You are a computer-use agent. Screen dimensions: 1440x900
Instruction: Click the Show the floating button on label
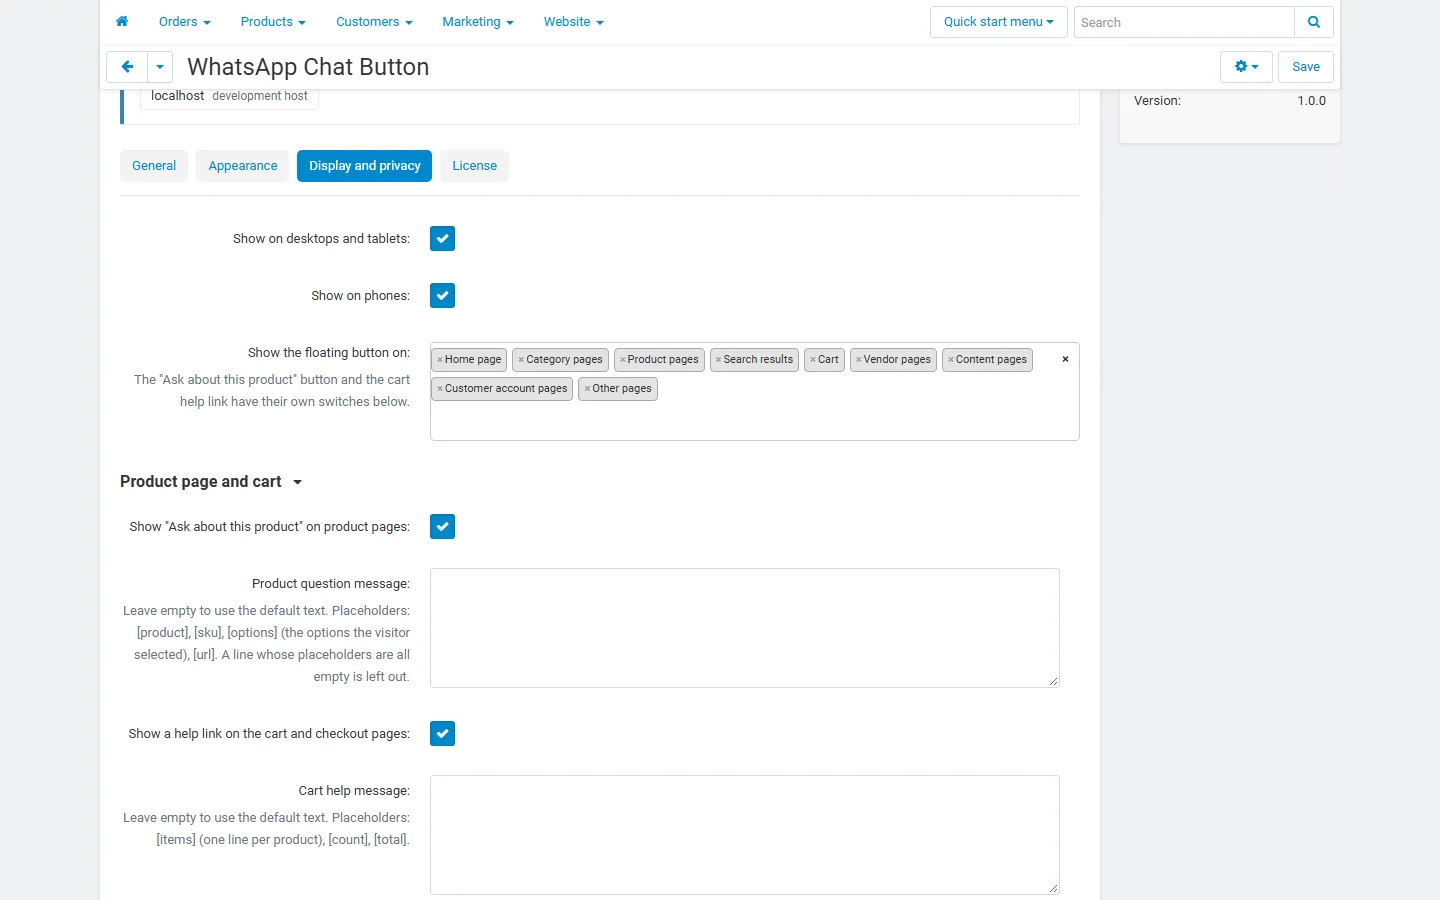[x=329, y=353]
